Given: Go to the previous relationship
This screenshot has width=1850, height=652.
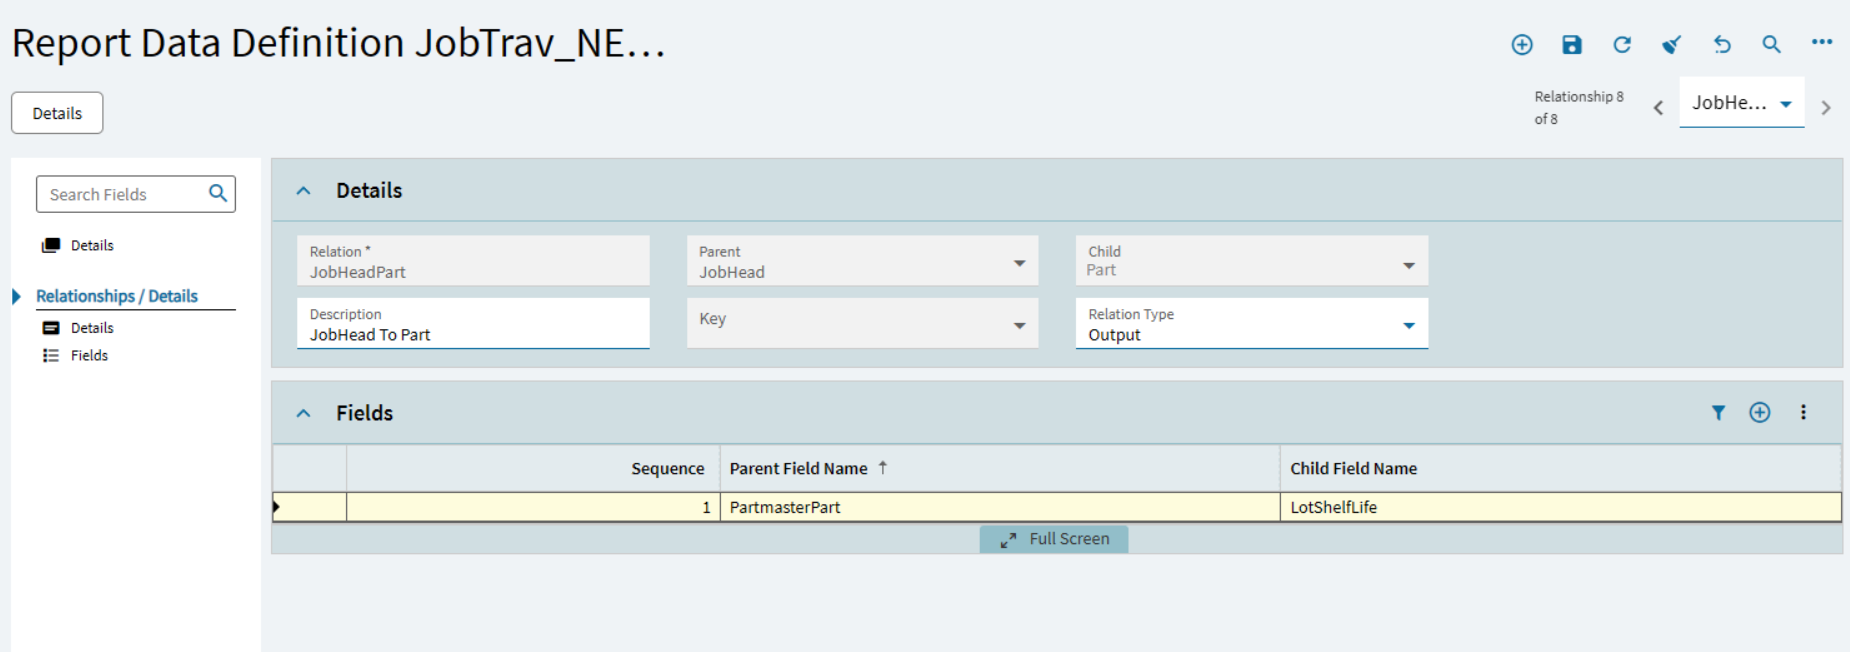Looking at the screenshot, I should click(1658, 108).
